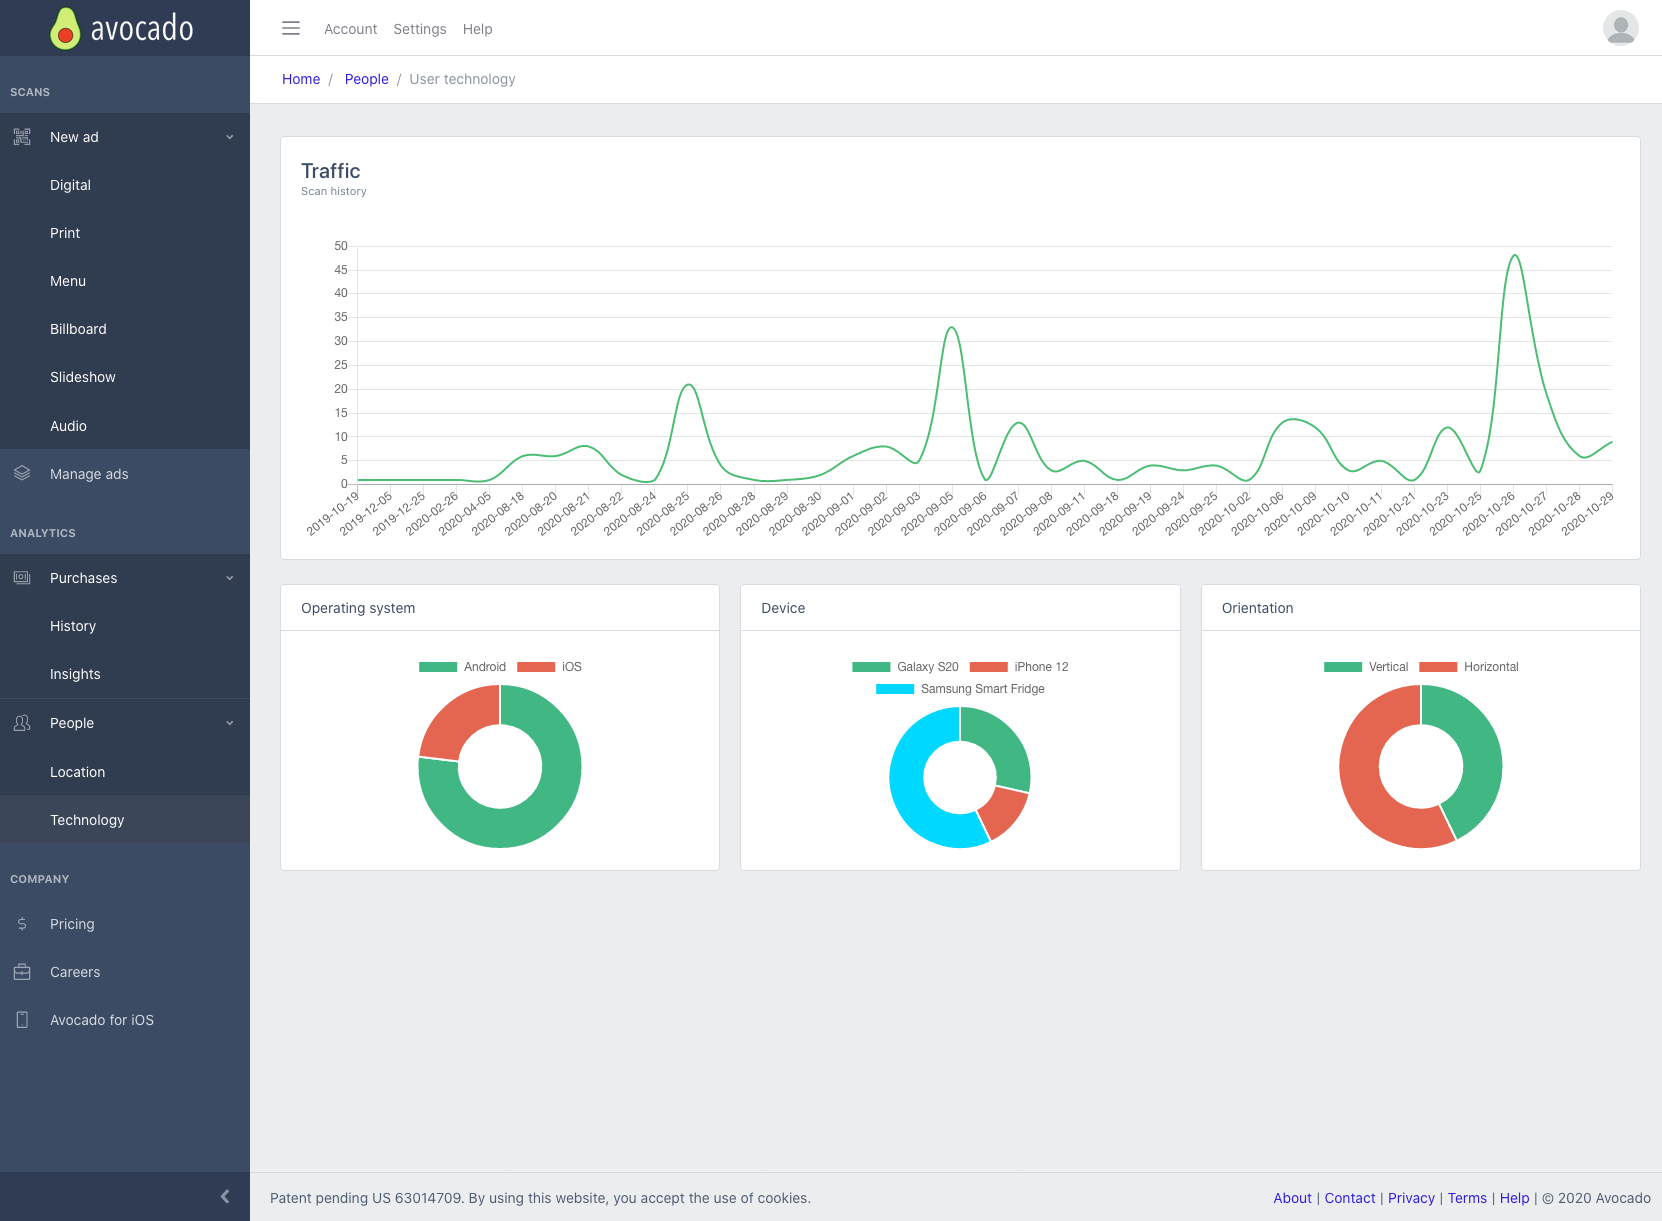Click the Manage ads layers icon
The width and height of the screenshot is (1662, 1221).
tap(22, 473)
